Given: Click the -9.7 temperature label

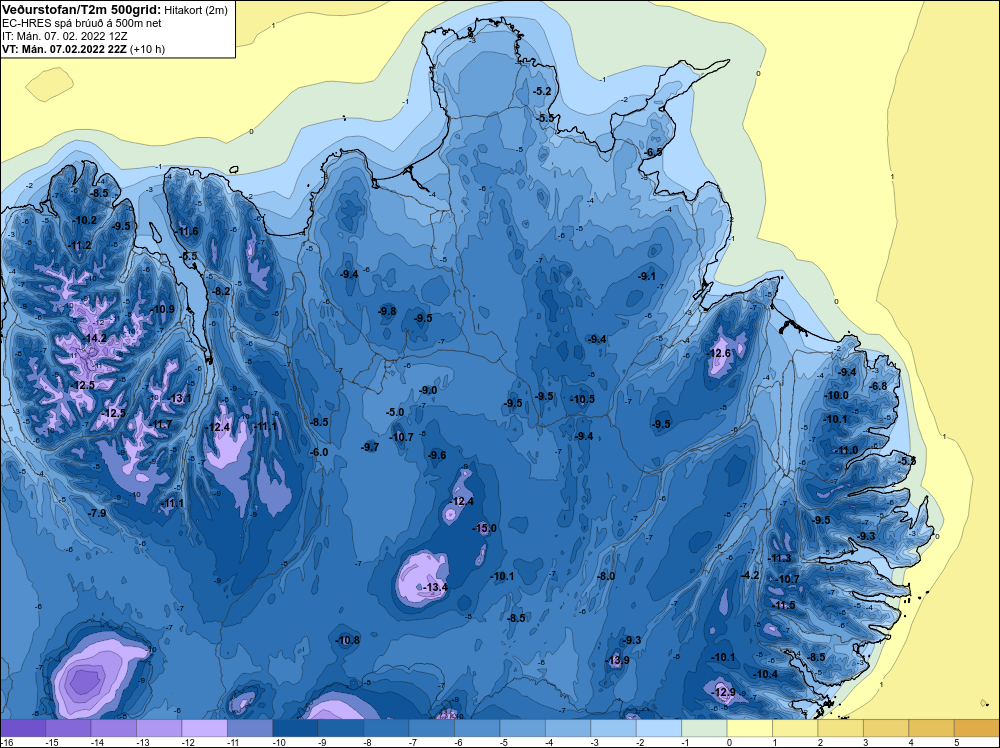Looking at the screenshot, I should (x=370, y=447).
